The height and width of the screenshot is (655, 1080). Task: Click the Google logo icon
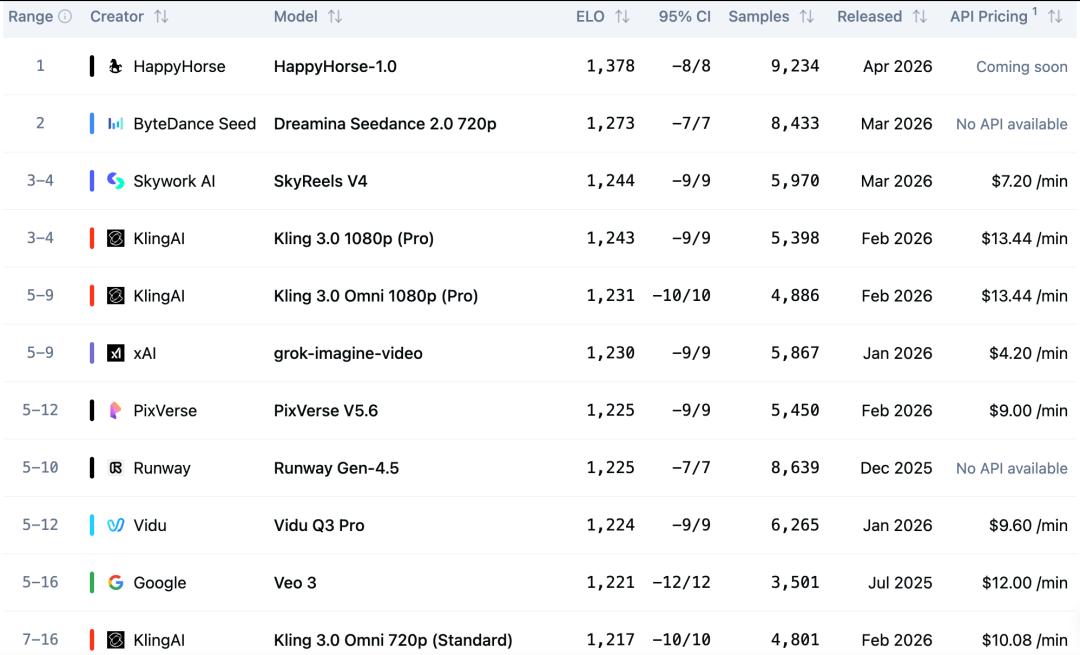116,583
